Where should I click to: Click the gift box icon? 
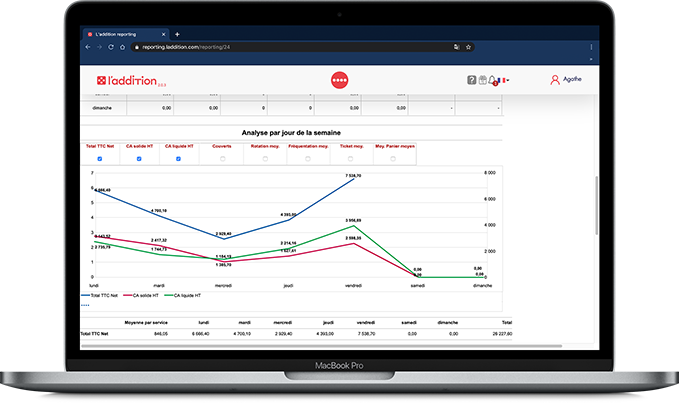point(482,80)
